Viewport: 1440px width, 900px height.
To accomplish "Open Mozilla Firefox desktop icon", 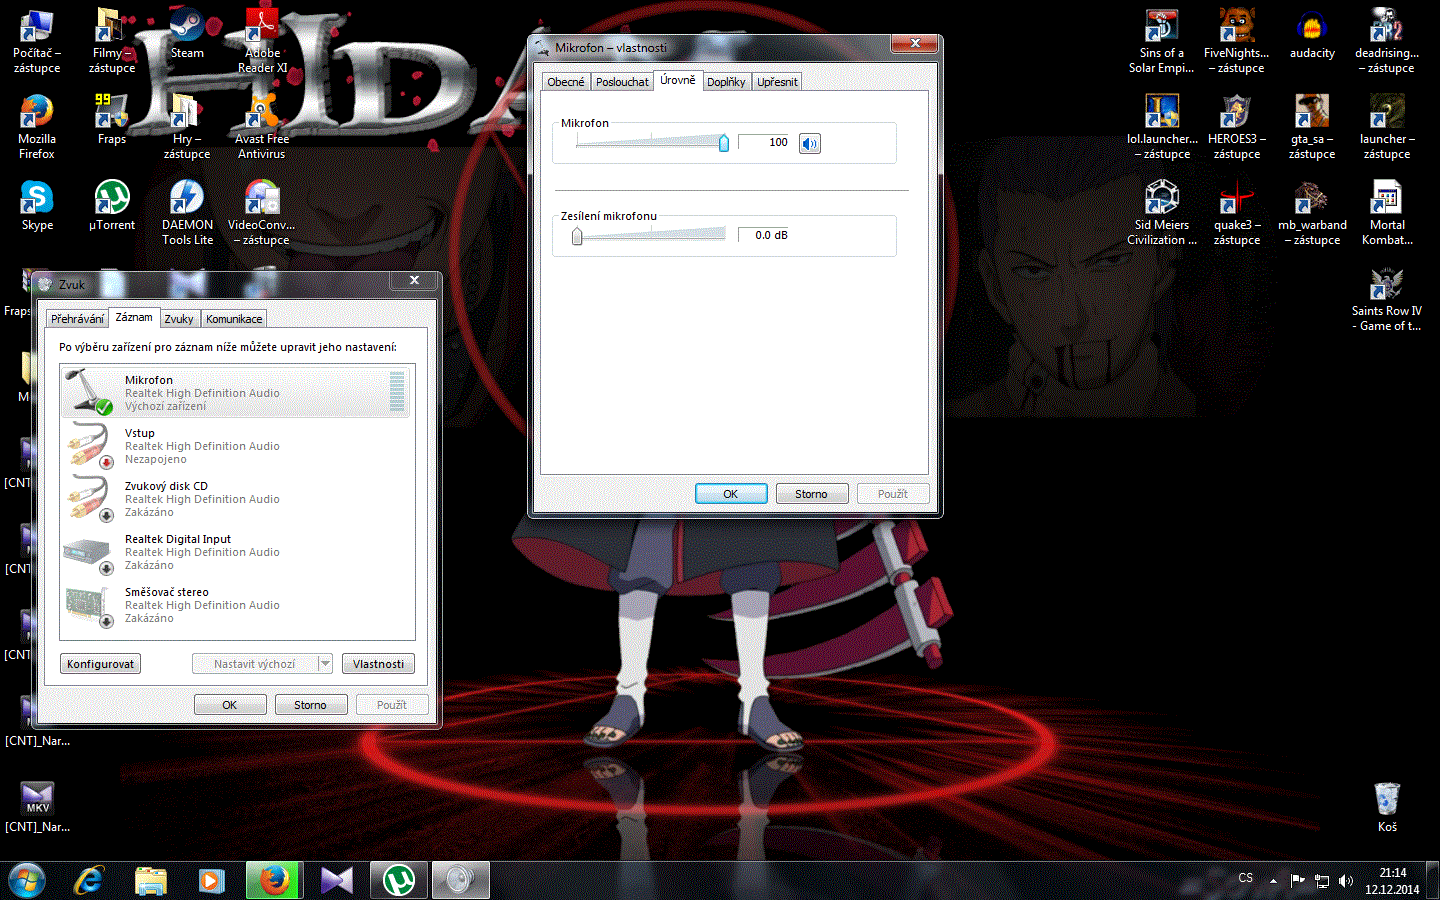I will tap(37, 127).
